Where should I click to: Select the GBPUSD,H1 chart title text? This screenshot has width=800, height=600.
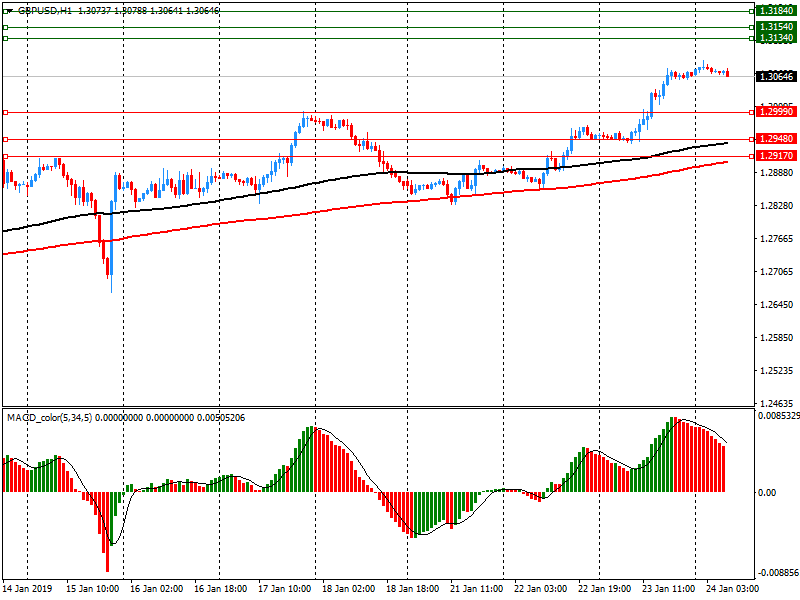45,10
